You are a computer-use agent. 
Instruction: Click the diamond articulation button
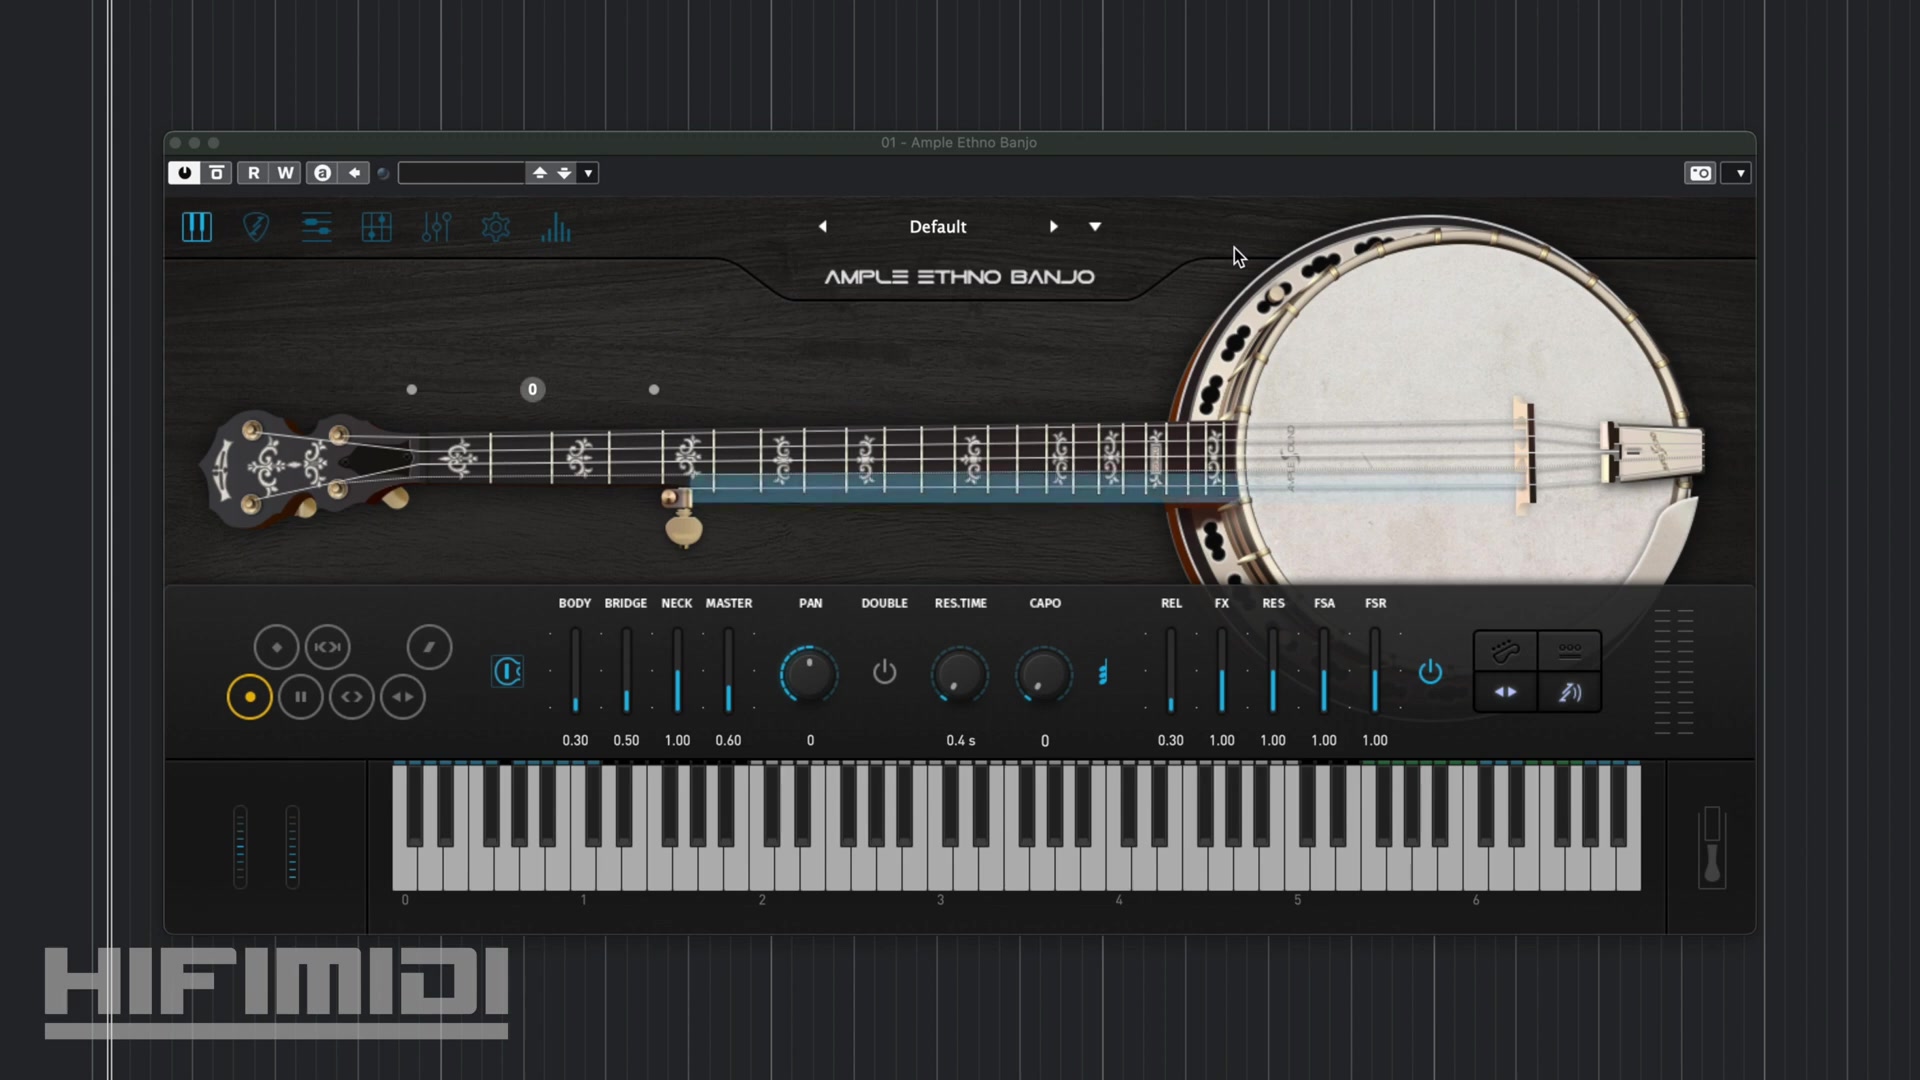pyautogui.click(x=276, y=647)
